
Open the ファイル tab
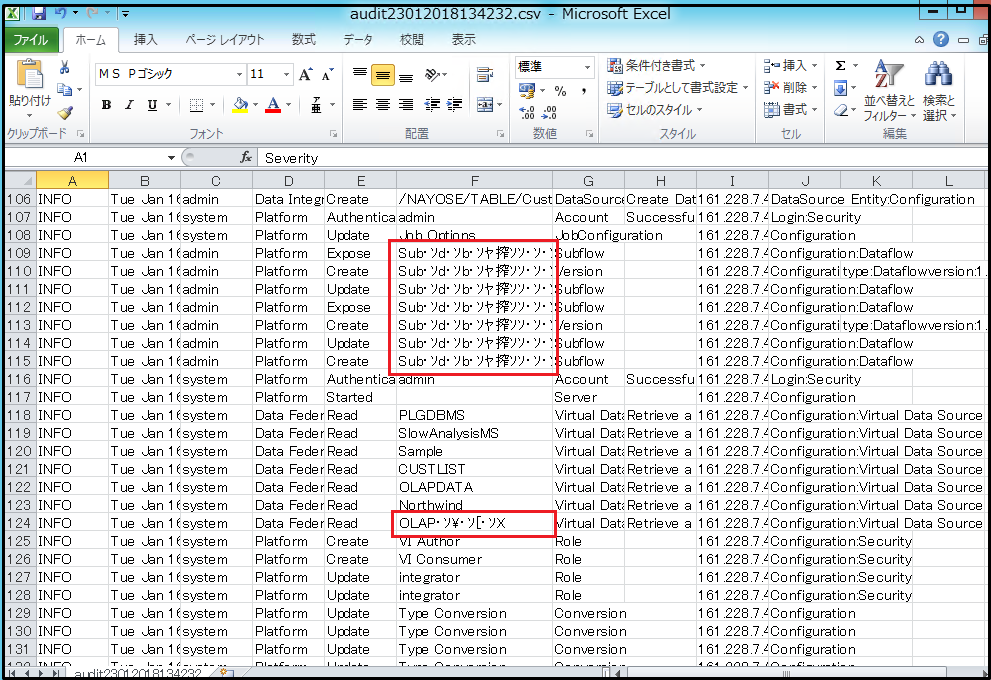(30, 40)
